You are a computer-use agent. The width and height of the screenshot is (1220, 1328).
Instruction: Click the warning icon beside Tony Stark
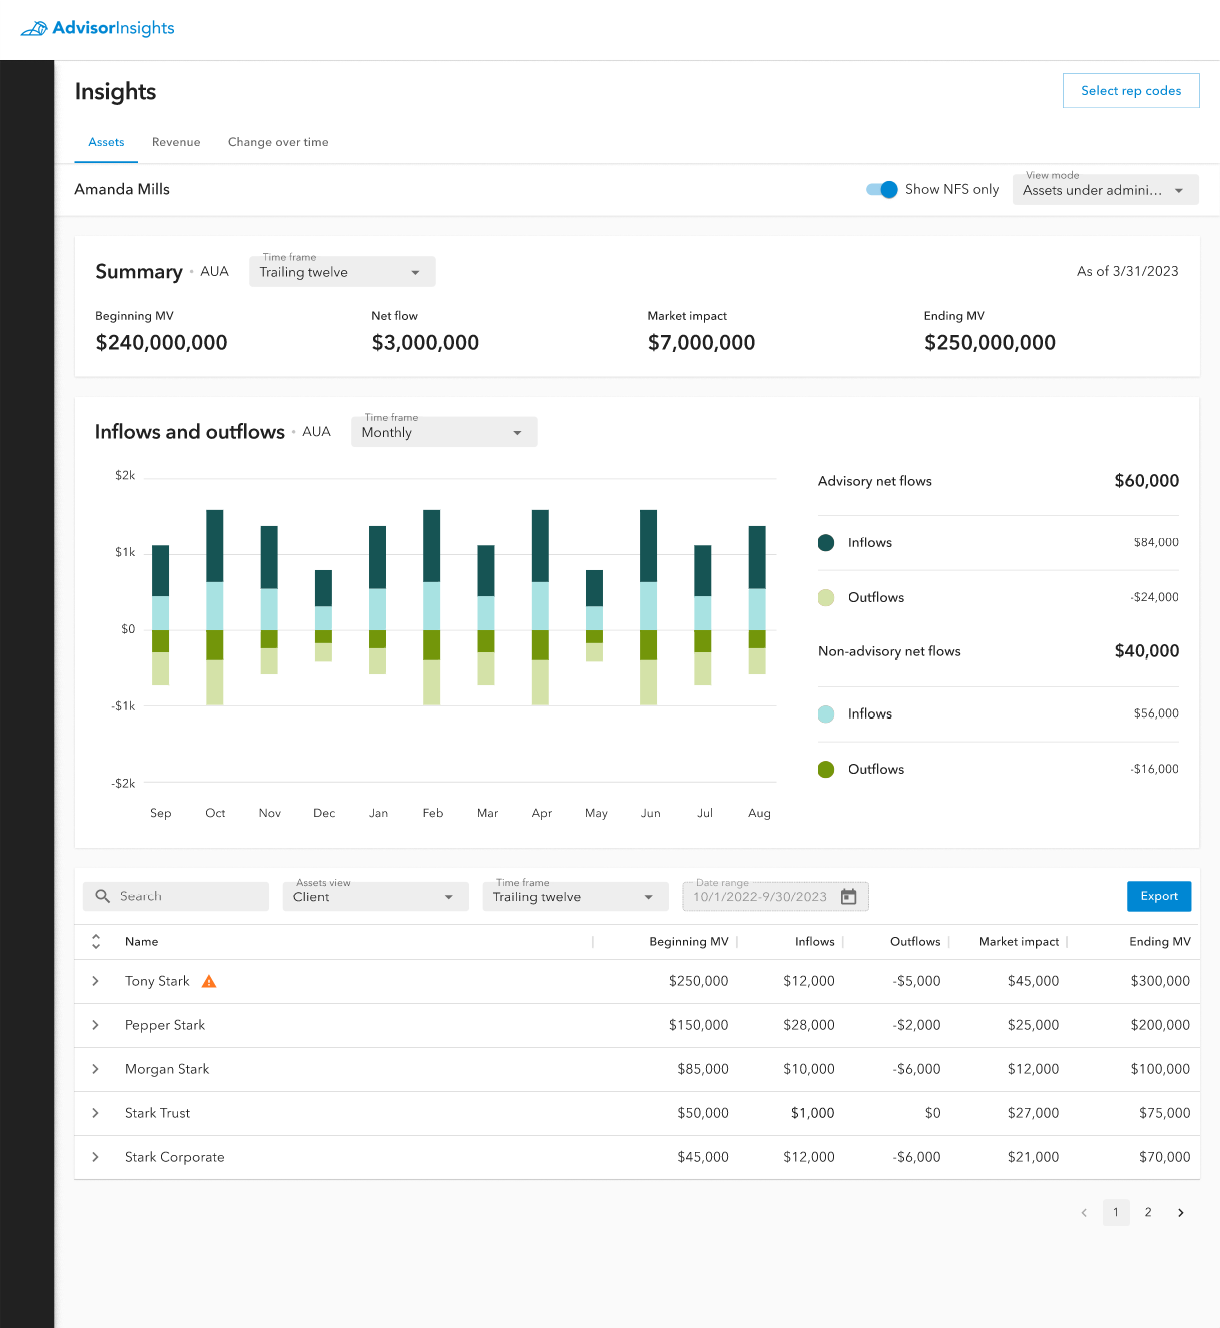click(x=209, y=981)
